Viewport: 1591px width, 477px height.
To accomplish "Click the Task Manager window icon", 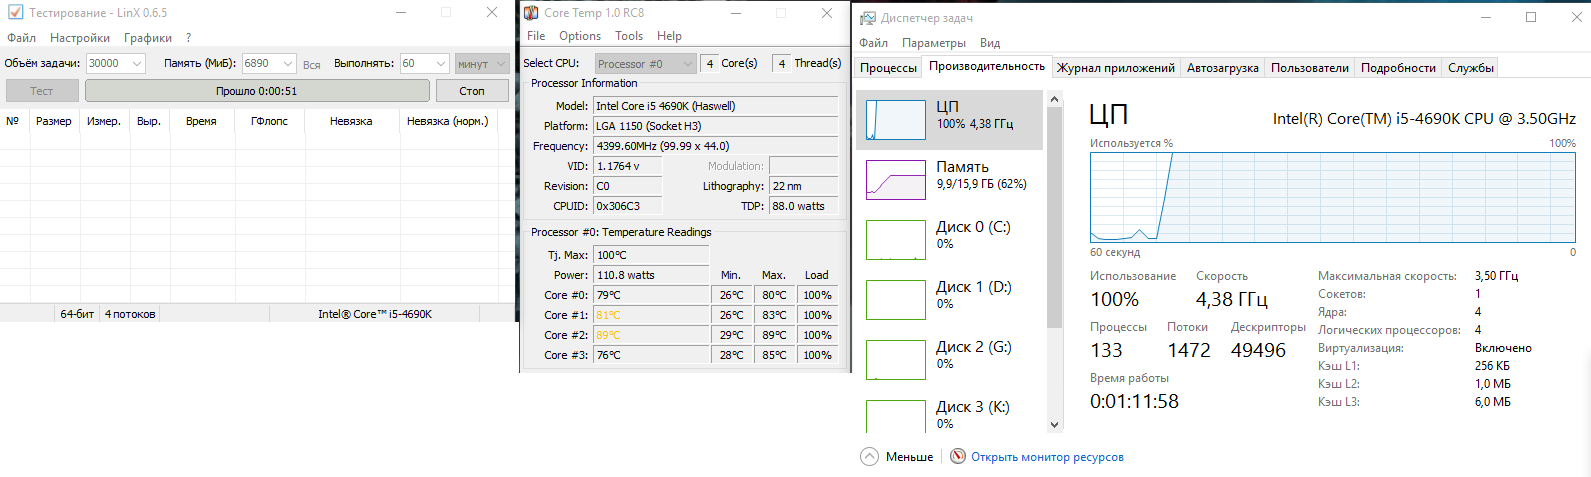I will point(866,17).
